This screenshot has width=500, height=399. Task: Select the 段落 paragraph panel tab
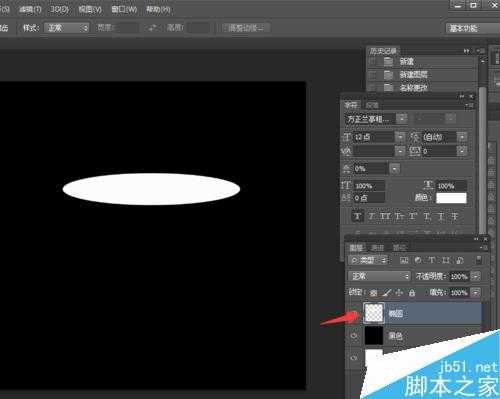[372, 105]
